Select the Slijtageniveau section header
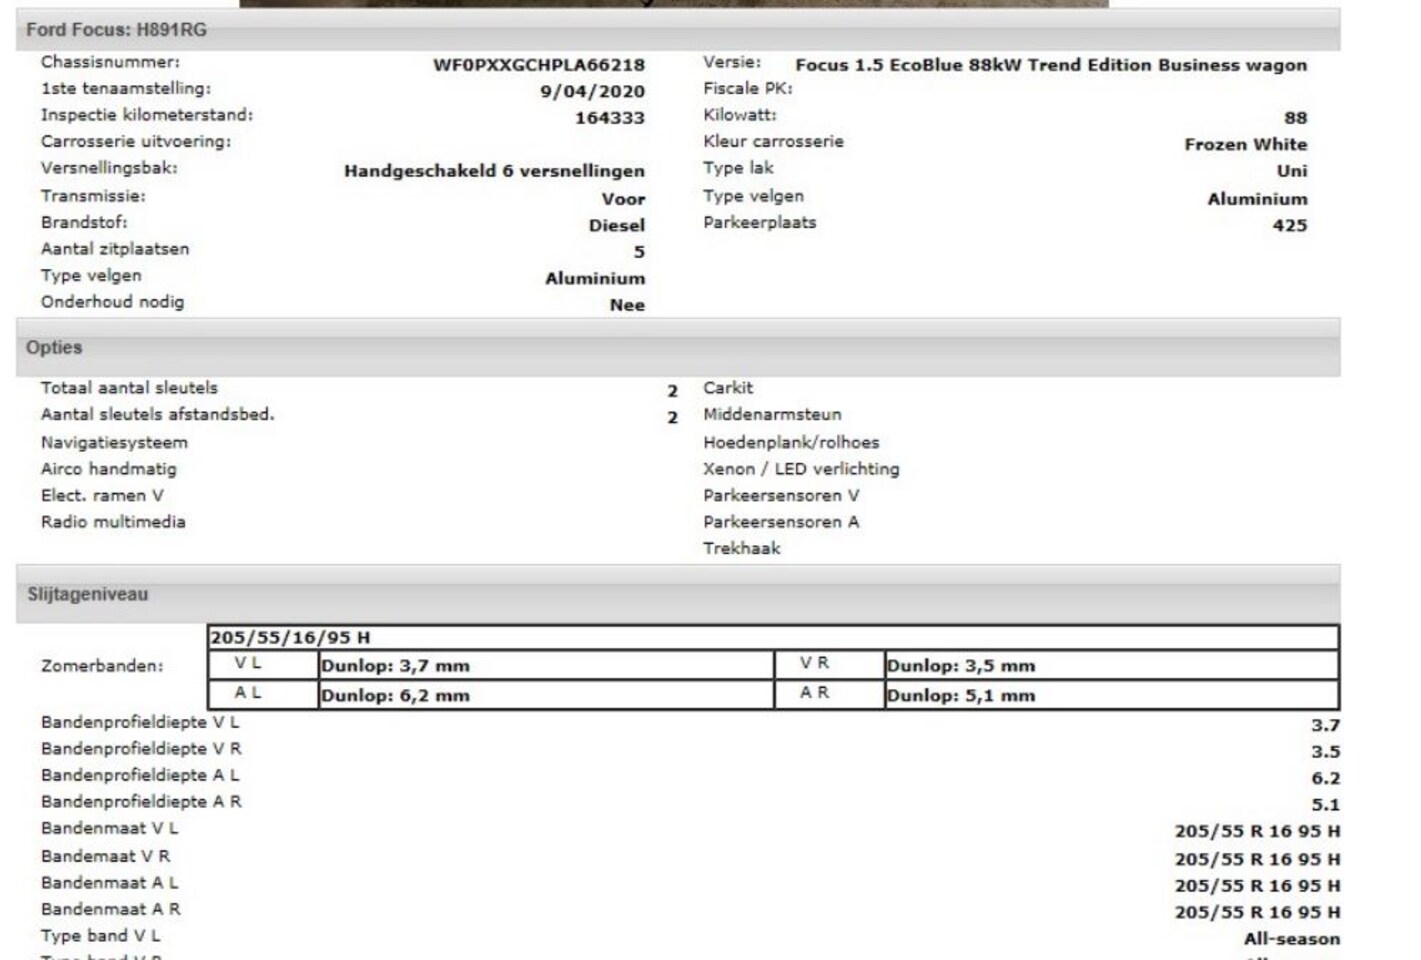 [x=678, y=594]
